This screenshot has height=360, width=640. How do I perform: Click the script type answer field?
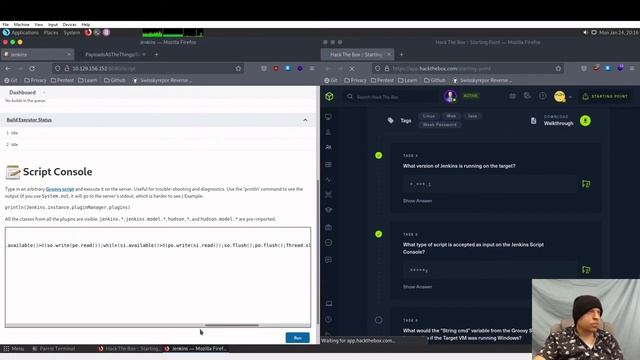click(x=490, y=270)
